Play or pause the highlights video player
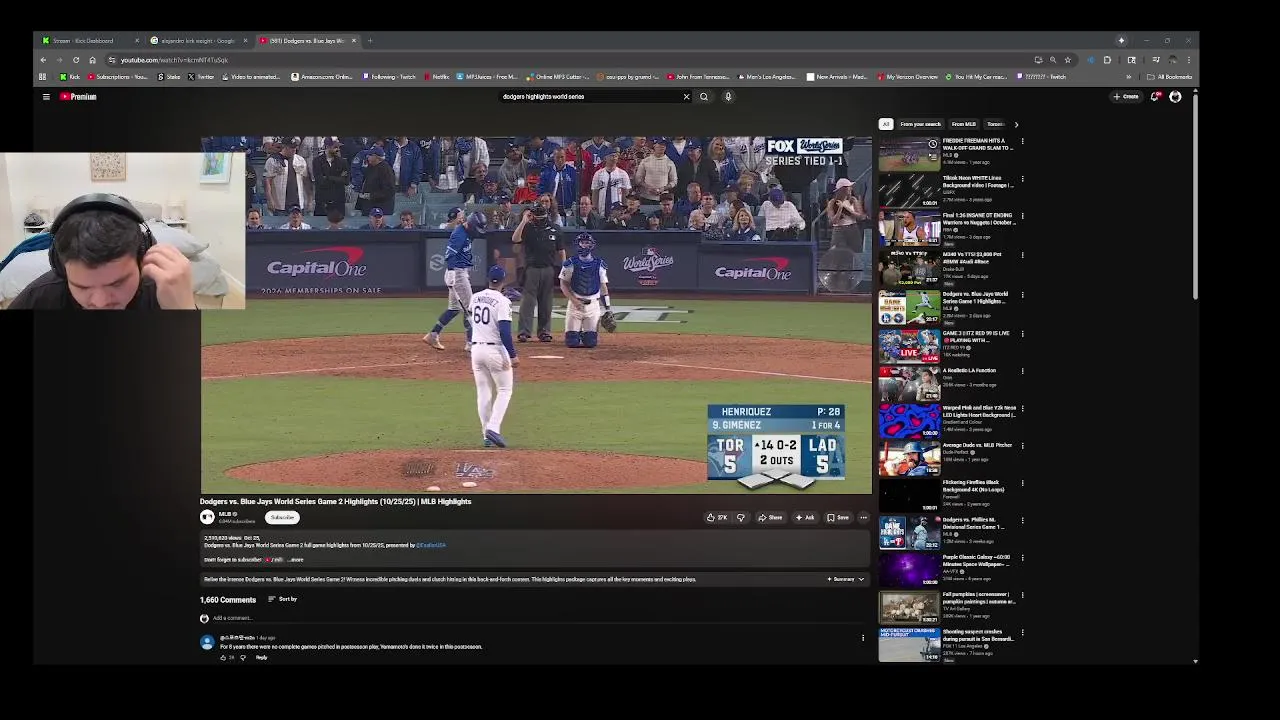Image resolution: width=1280 pixels, height=720 pixels. pos(536,315)
